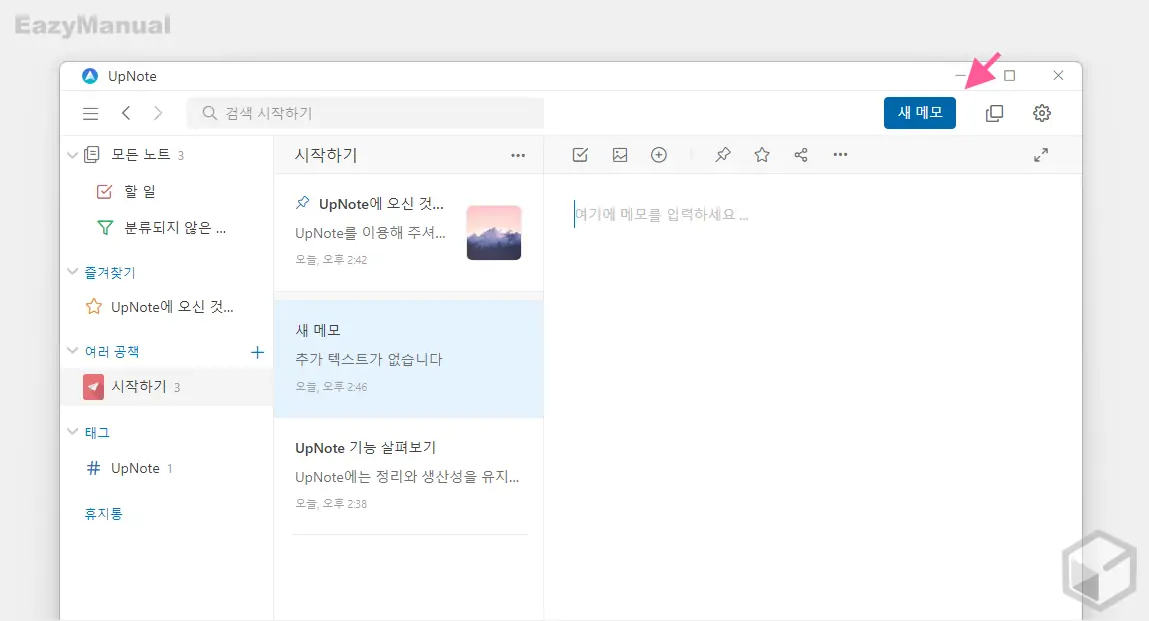Click the mountain thumbnail in note list

(494, 232)
